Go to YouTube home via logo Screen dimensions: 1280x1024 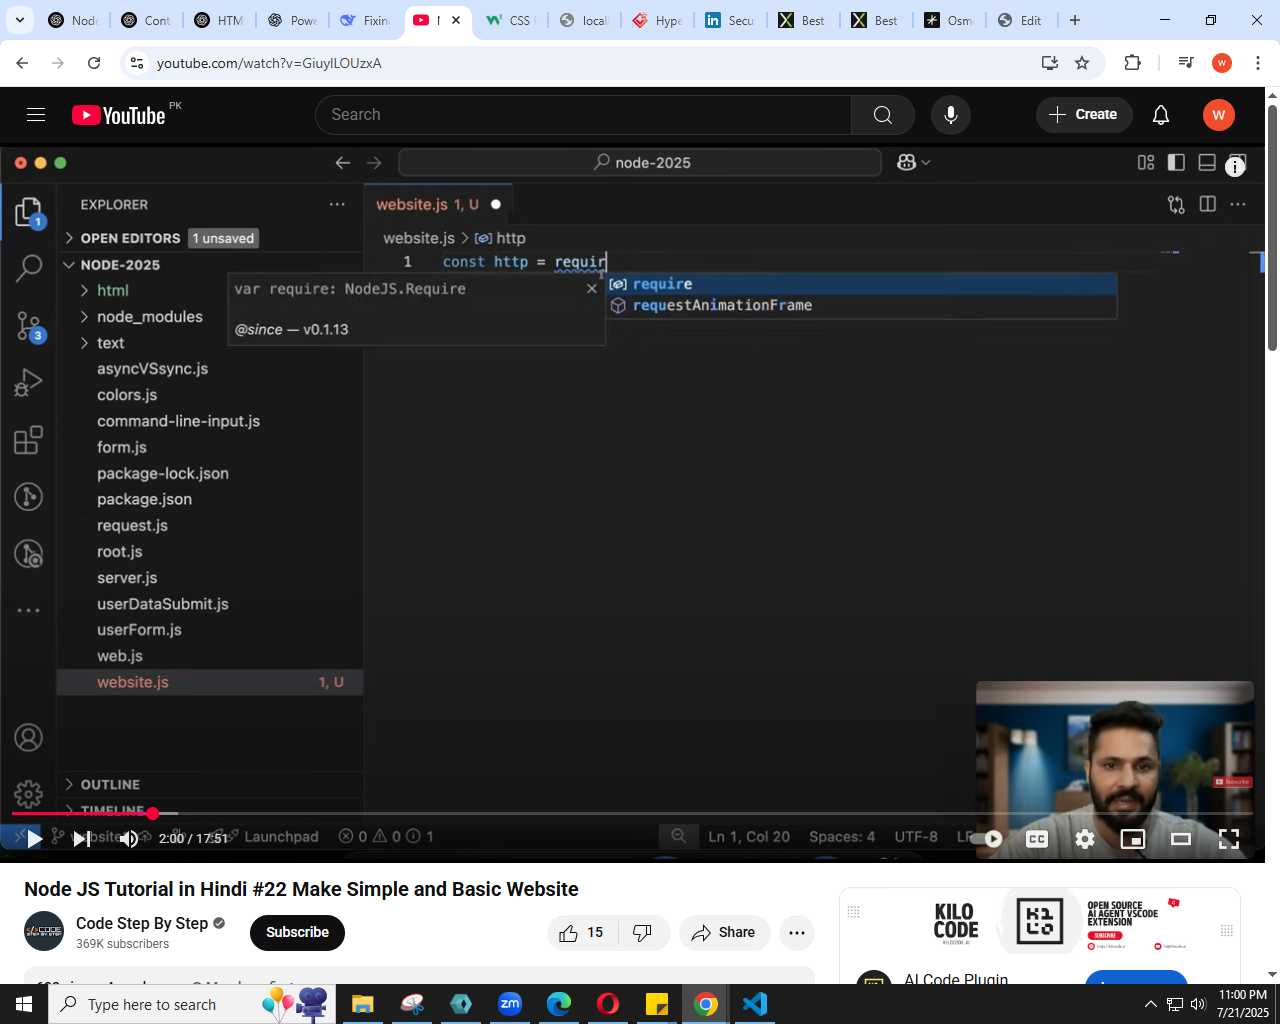click(x=119, y=115)
